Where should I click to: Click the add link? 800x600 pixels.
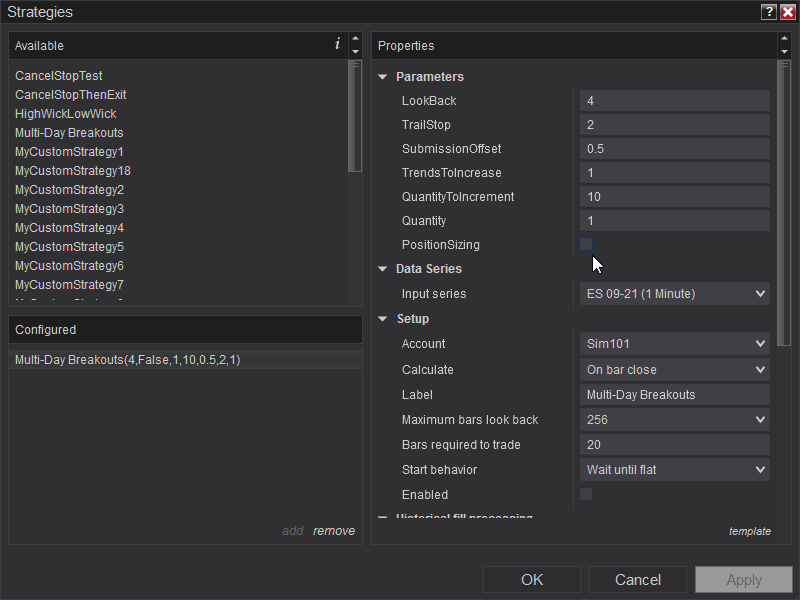pos(293,531)
